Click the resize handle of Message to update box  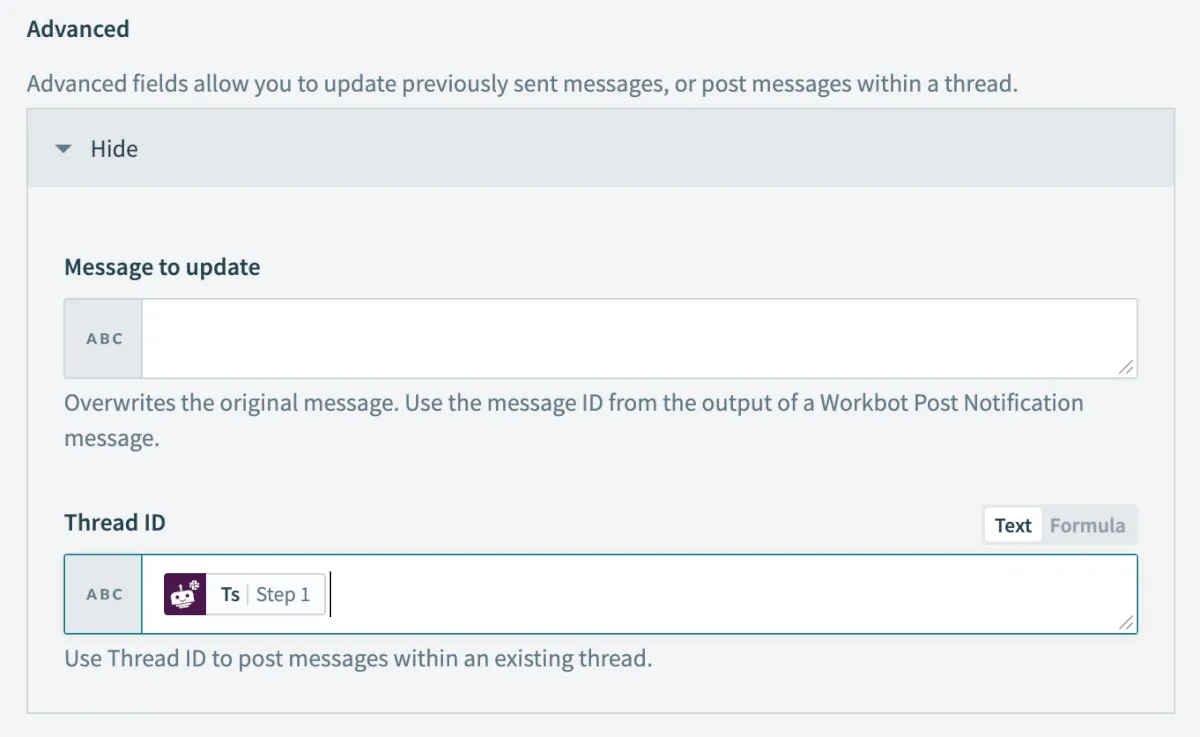(x=1126, y=367)
